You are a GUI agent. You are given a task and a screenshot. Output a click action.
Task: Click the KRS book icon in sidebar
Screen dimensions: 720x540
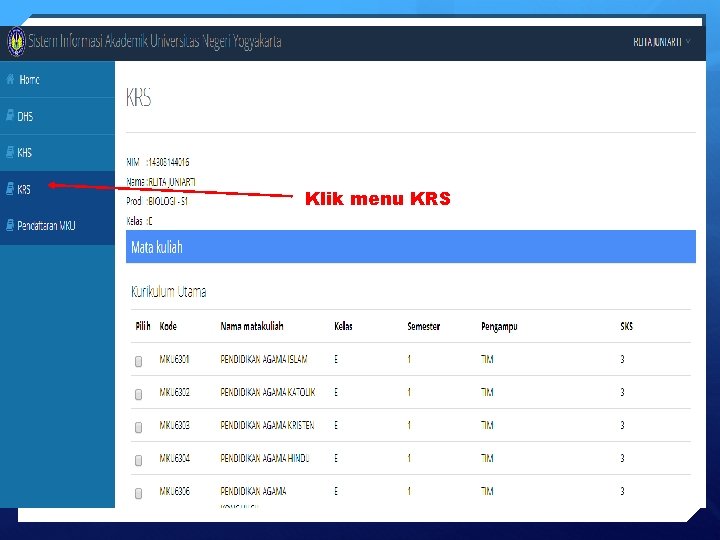click(x=10, y=189)
